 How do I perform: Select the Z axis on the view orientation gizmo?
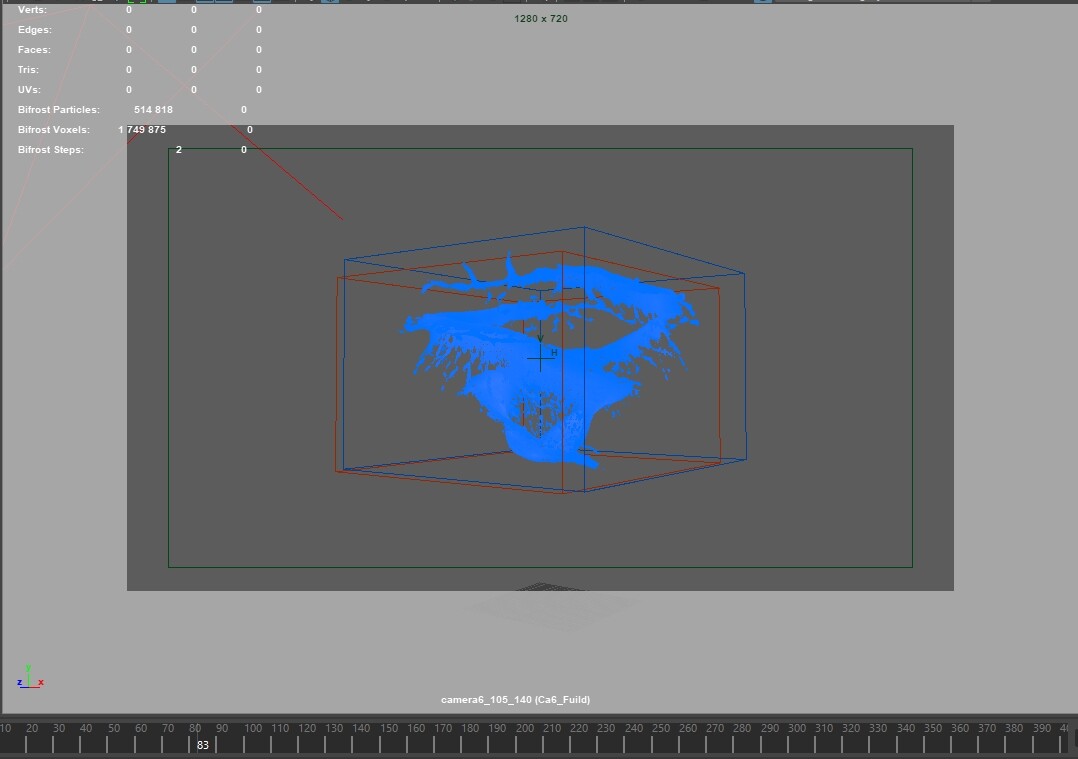(x=19, y=682)
